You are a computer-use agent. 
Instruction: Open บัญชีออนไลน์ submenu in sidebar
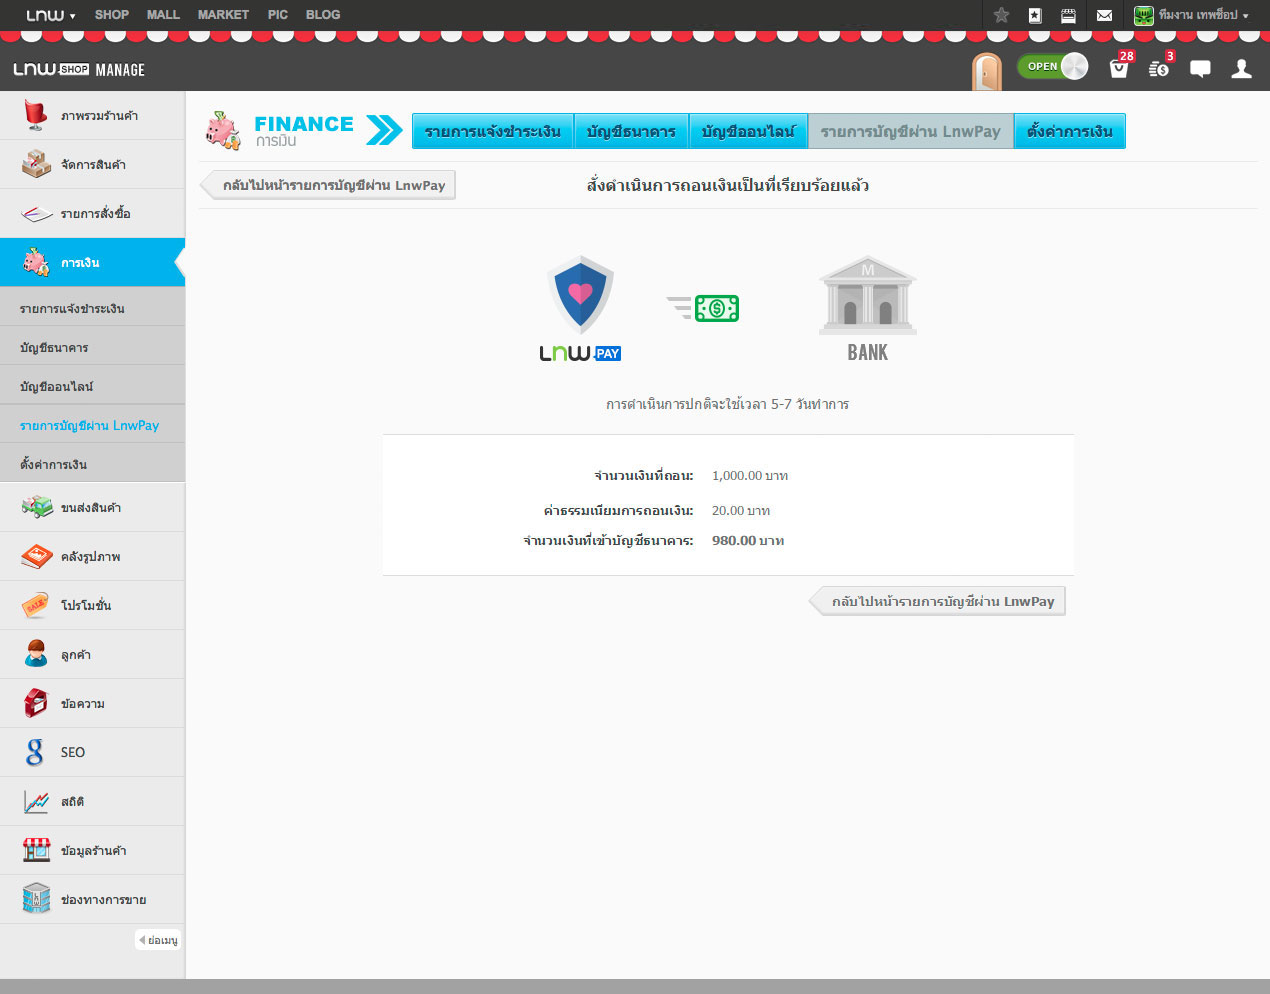92,387
